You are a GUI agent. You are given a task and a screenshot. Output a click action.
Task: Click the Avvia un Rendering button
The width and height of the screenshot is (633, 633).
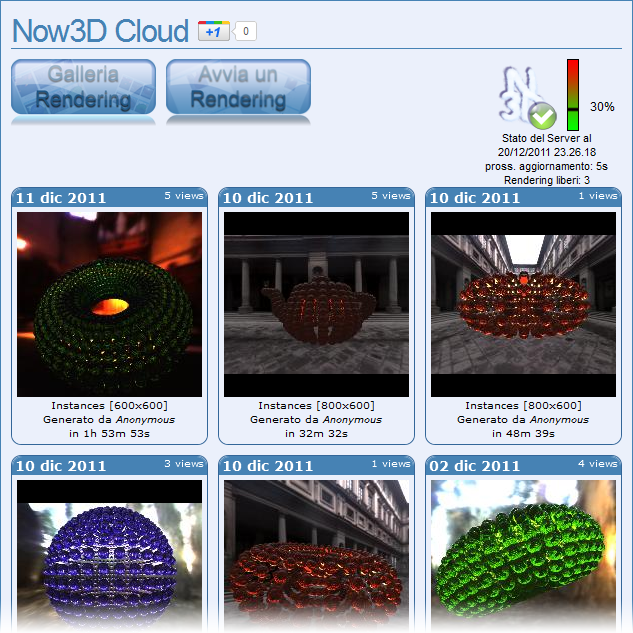pos(238,87)
